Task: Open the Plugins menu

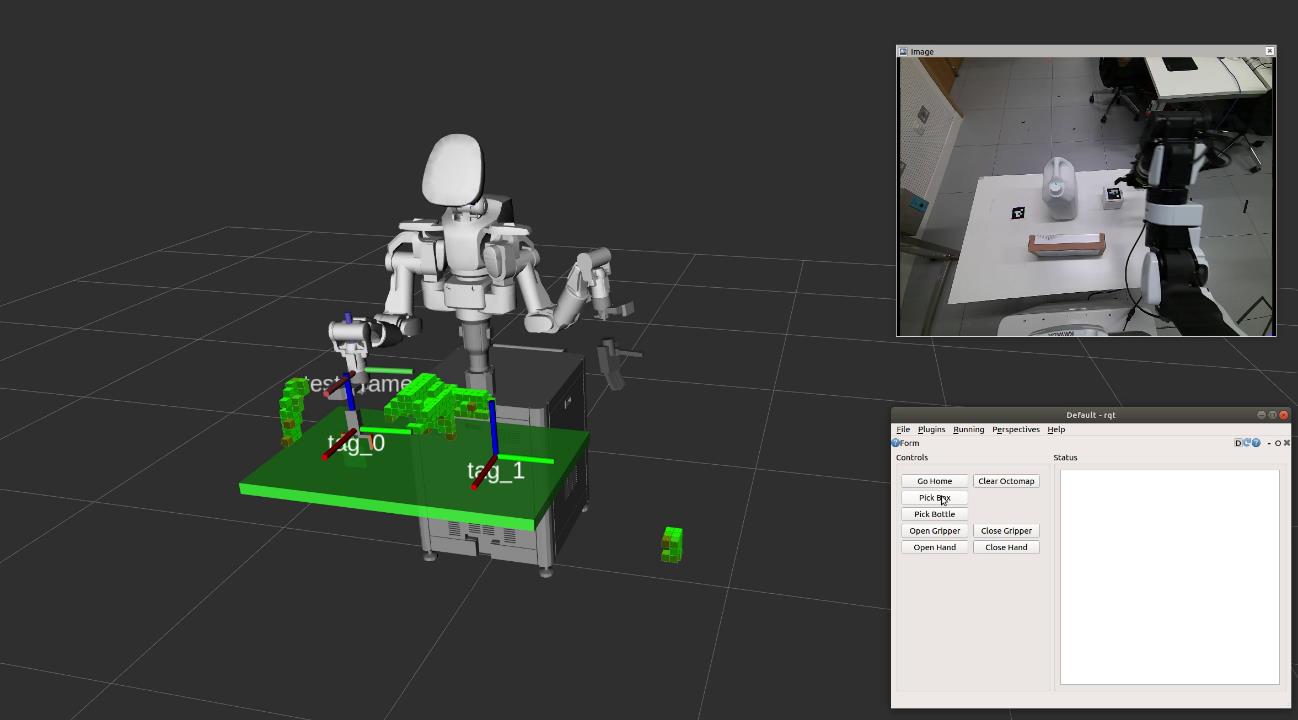Action: pos(930,429)
